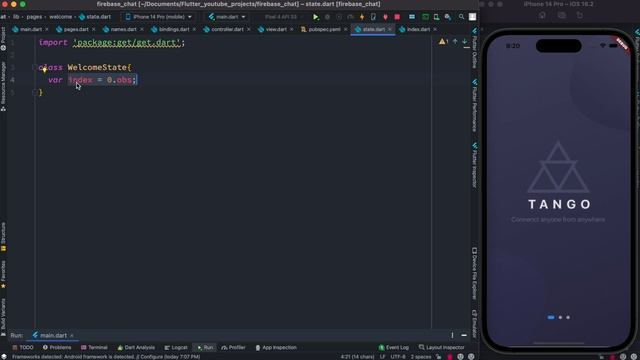Click the 'pages' breadcrumb in navigation bar

[x=34, y=17]
